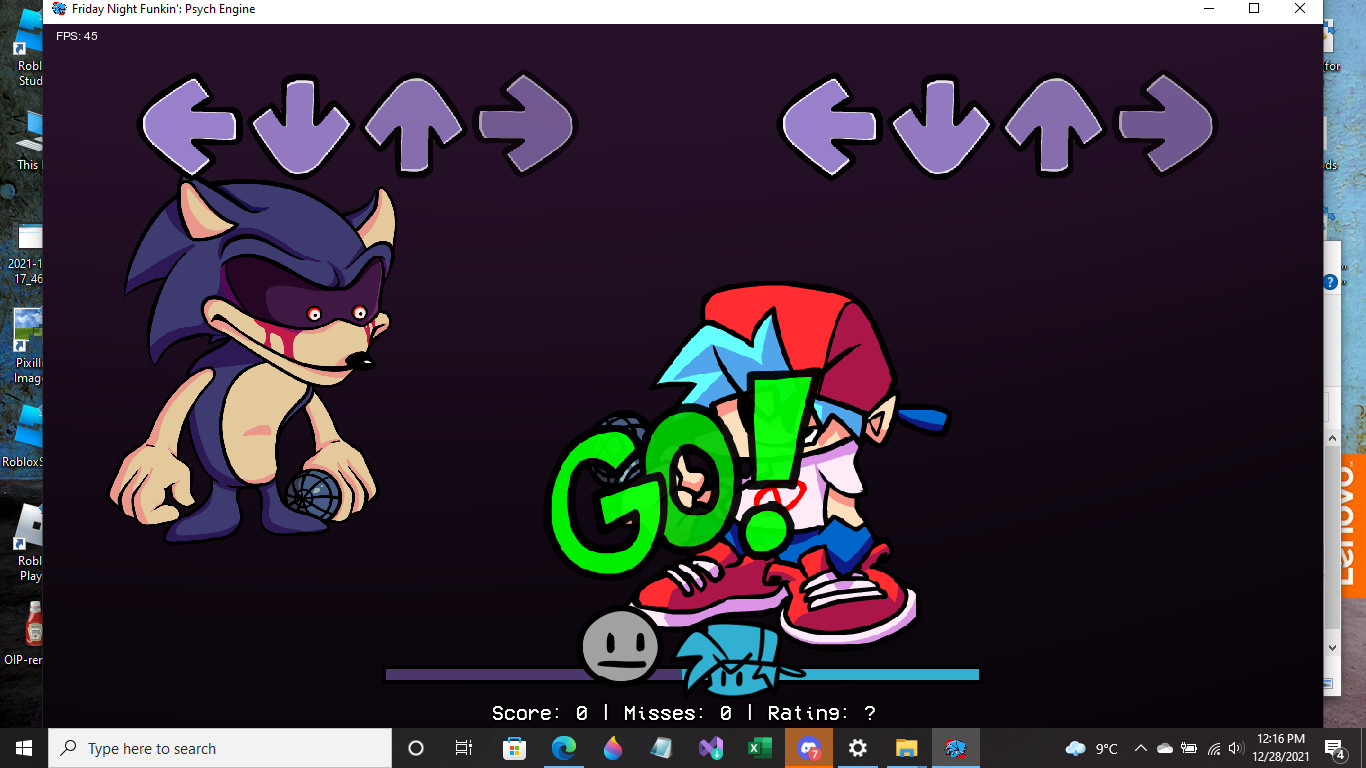The height and width of the screenshot is (768, 1366).
Task: Launch Visual Studio from the taskbar
Action: [x=711, y=748]
